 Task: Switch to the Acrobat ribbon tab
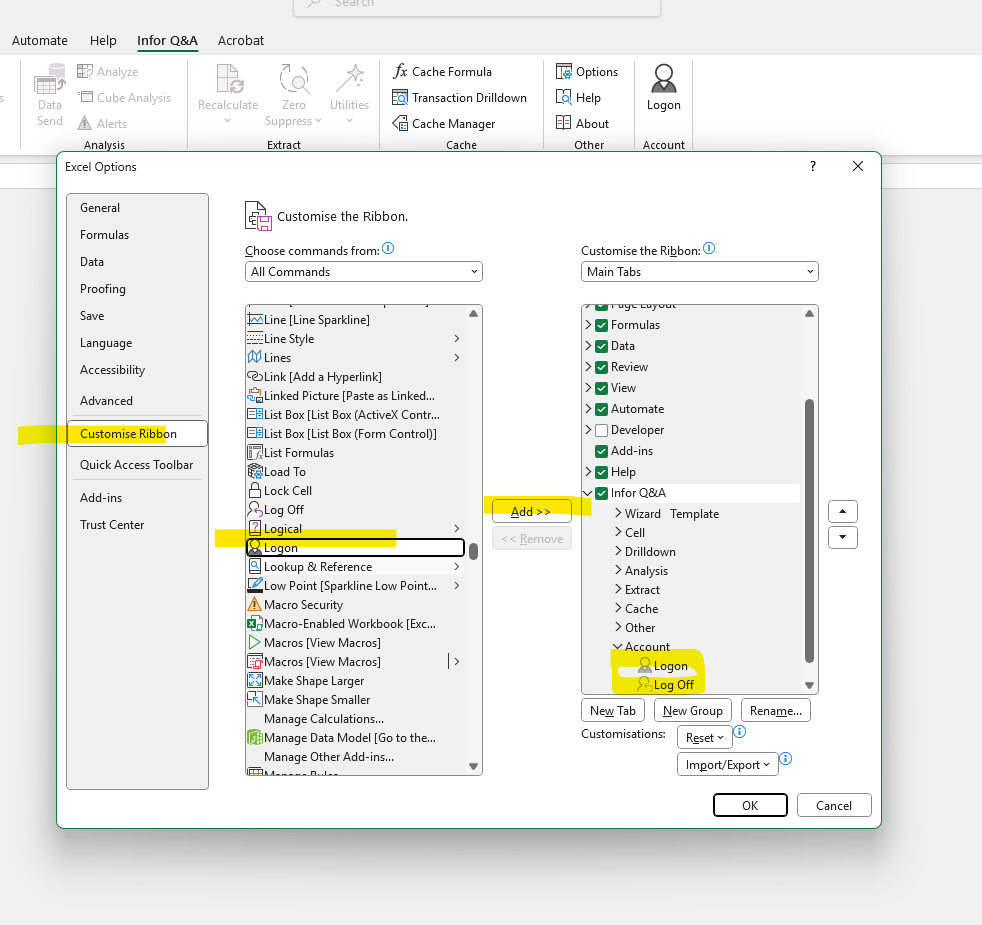click(x=240, y=41)
